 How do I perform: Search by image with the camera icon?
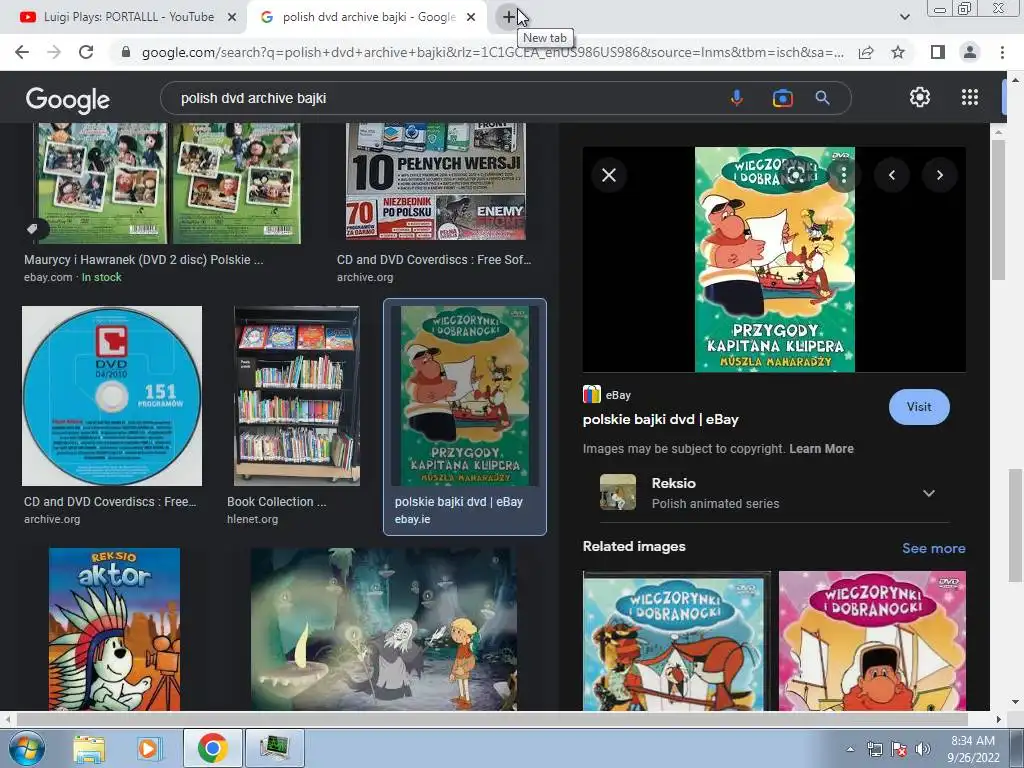point(782,98)
